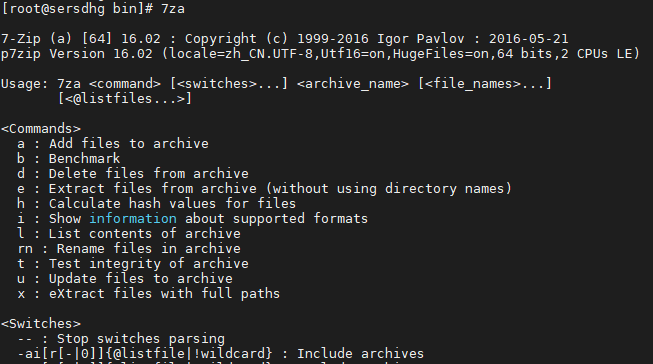The image size is (653, 364).
Task: Click "Calculate hash values for files" text
Action: coord(172,204)
